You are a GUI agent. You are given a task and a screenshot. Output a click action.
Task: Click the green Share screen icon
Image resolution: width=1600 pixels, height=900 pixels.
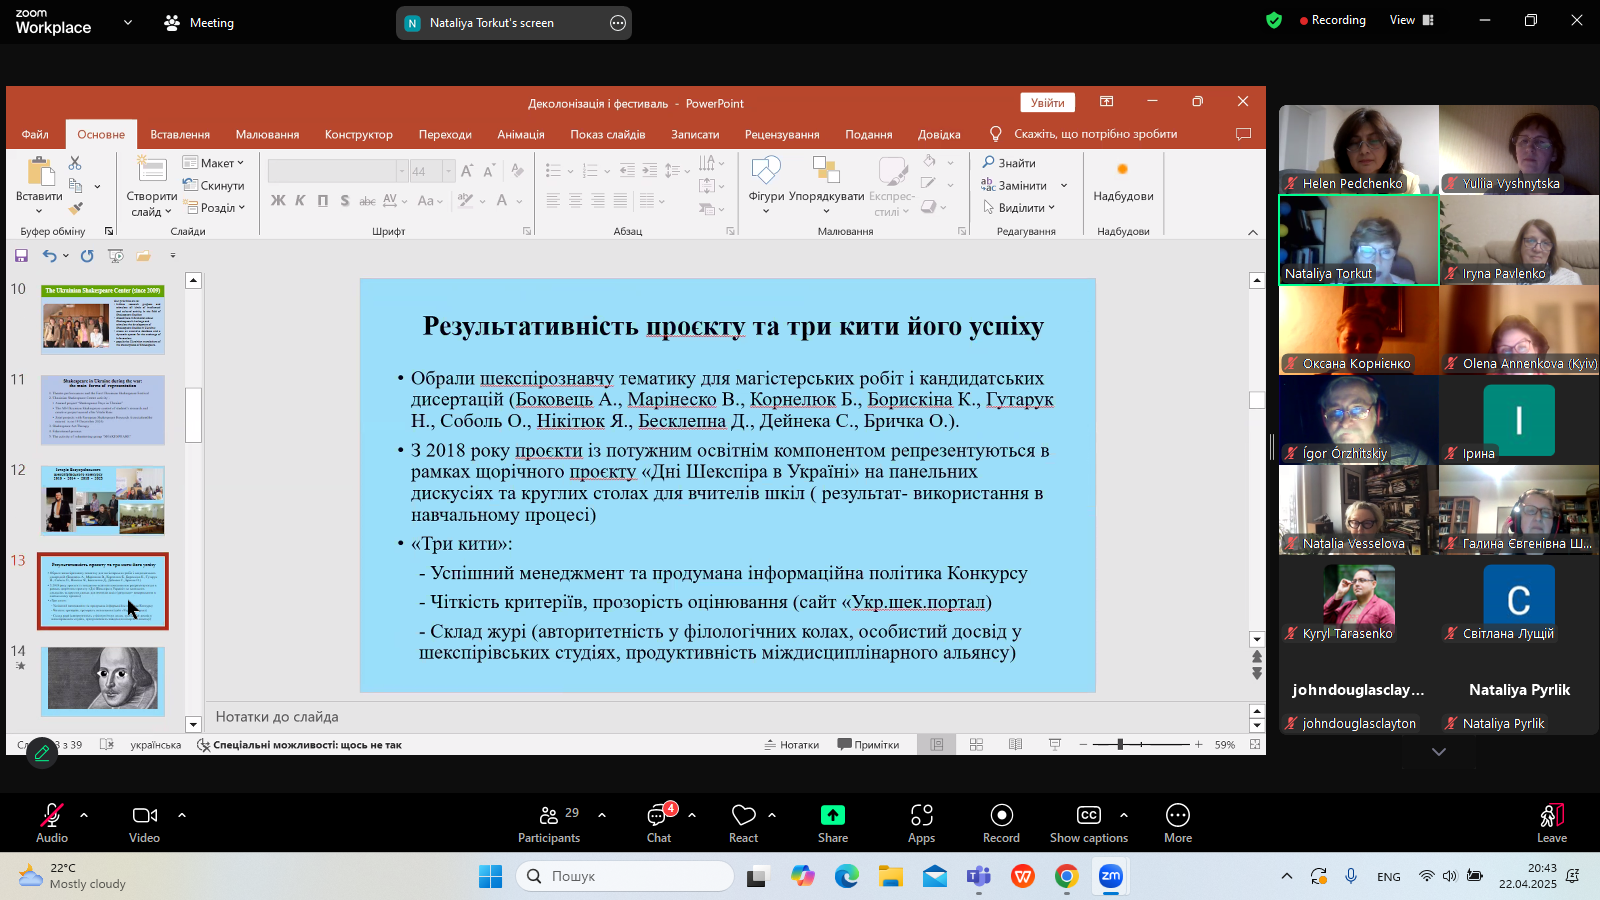832,816
